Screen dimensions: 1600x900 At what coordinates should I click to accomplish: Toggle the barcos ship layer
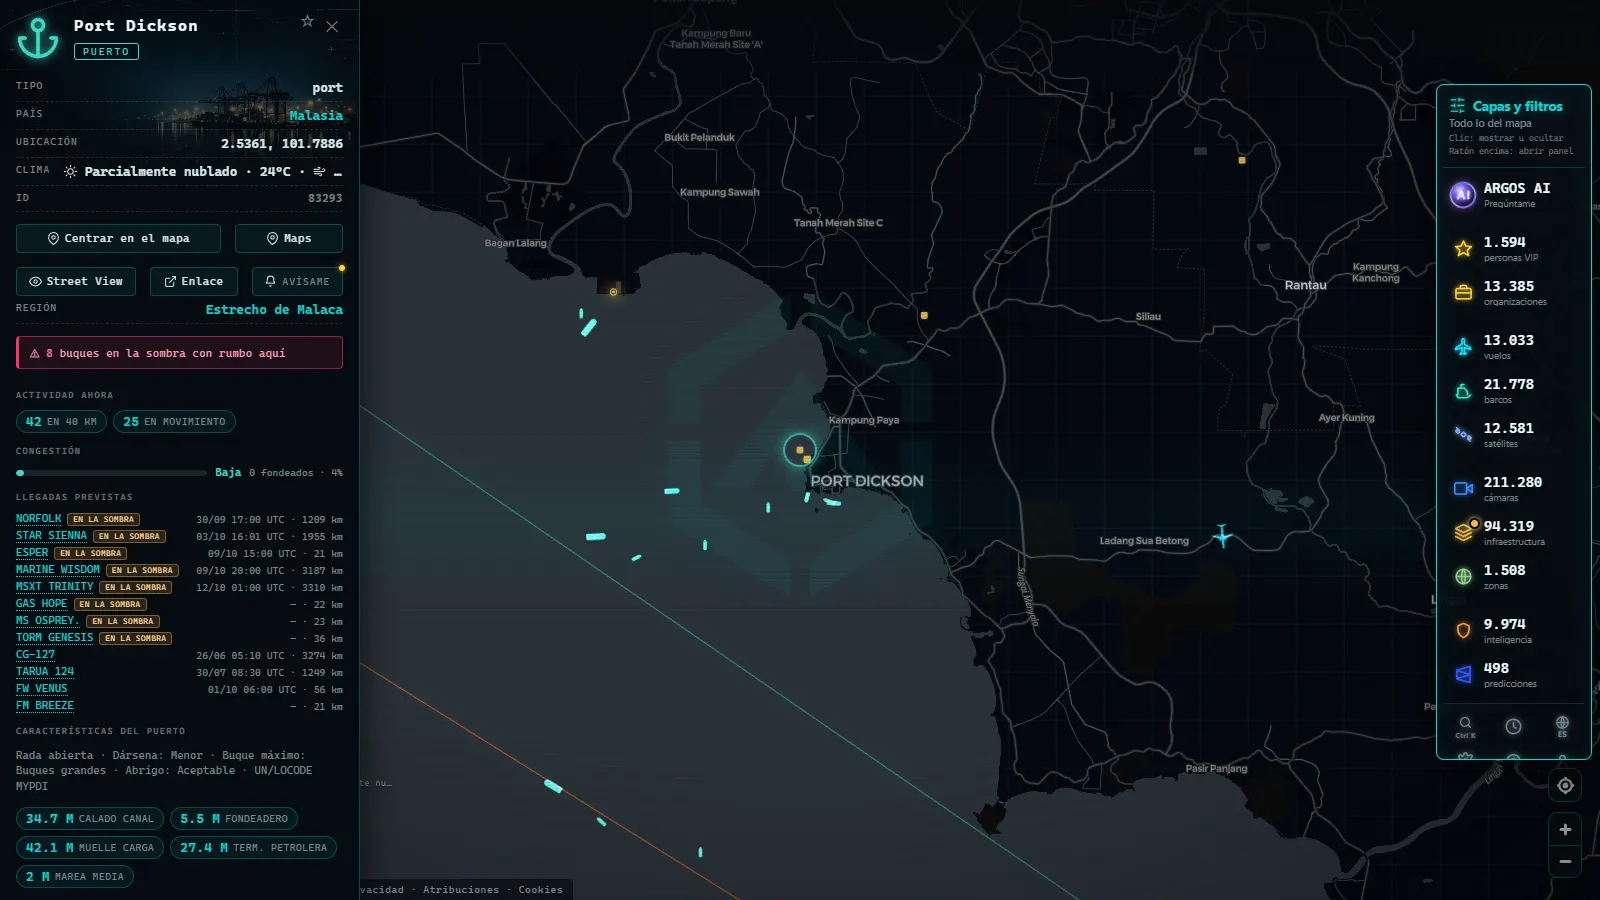[1463, 391]
